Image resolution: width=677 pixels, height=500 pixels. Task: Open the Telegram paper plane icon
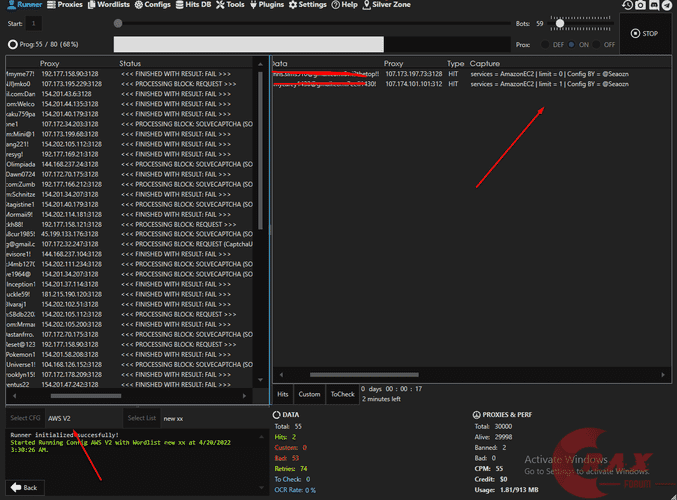coord(668,5)
